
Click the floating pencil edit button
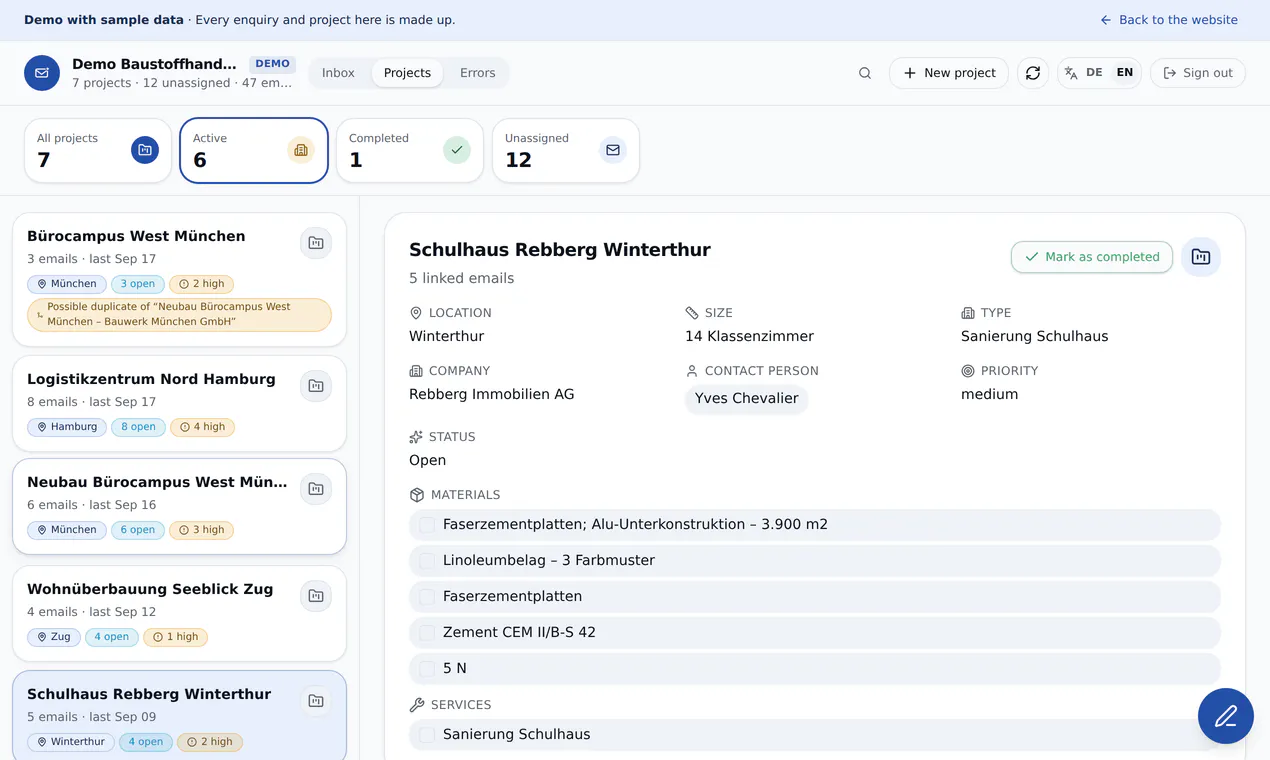(x=1226, y=716)
